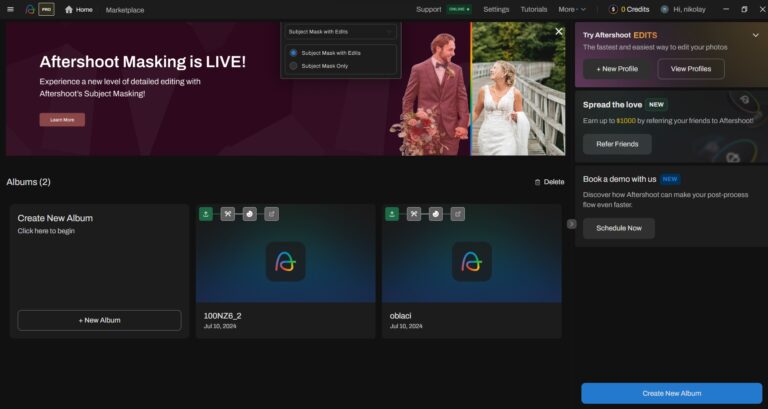Open the 0 Credits balance

(x=635, y=9)
